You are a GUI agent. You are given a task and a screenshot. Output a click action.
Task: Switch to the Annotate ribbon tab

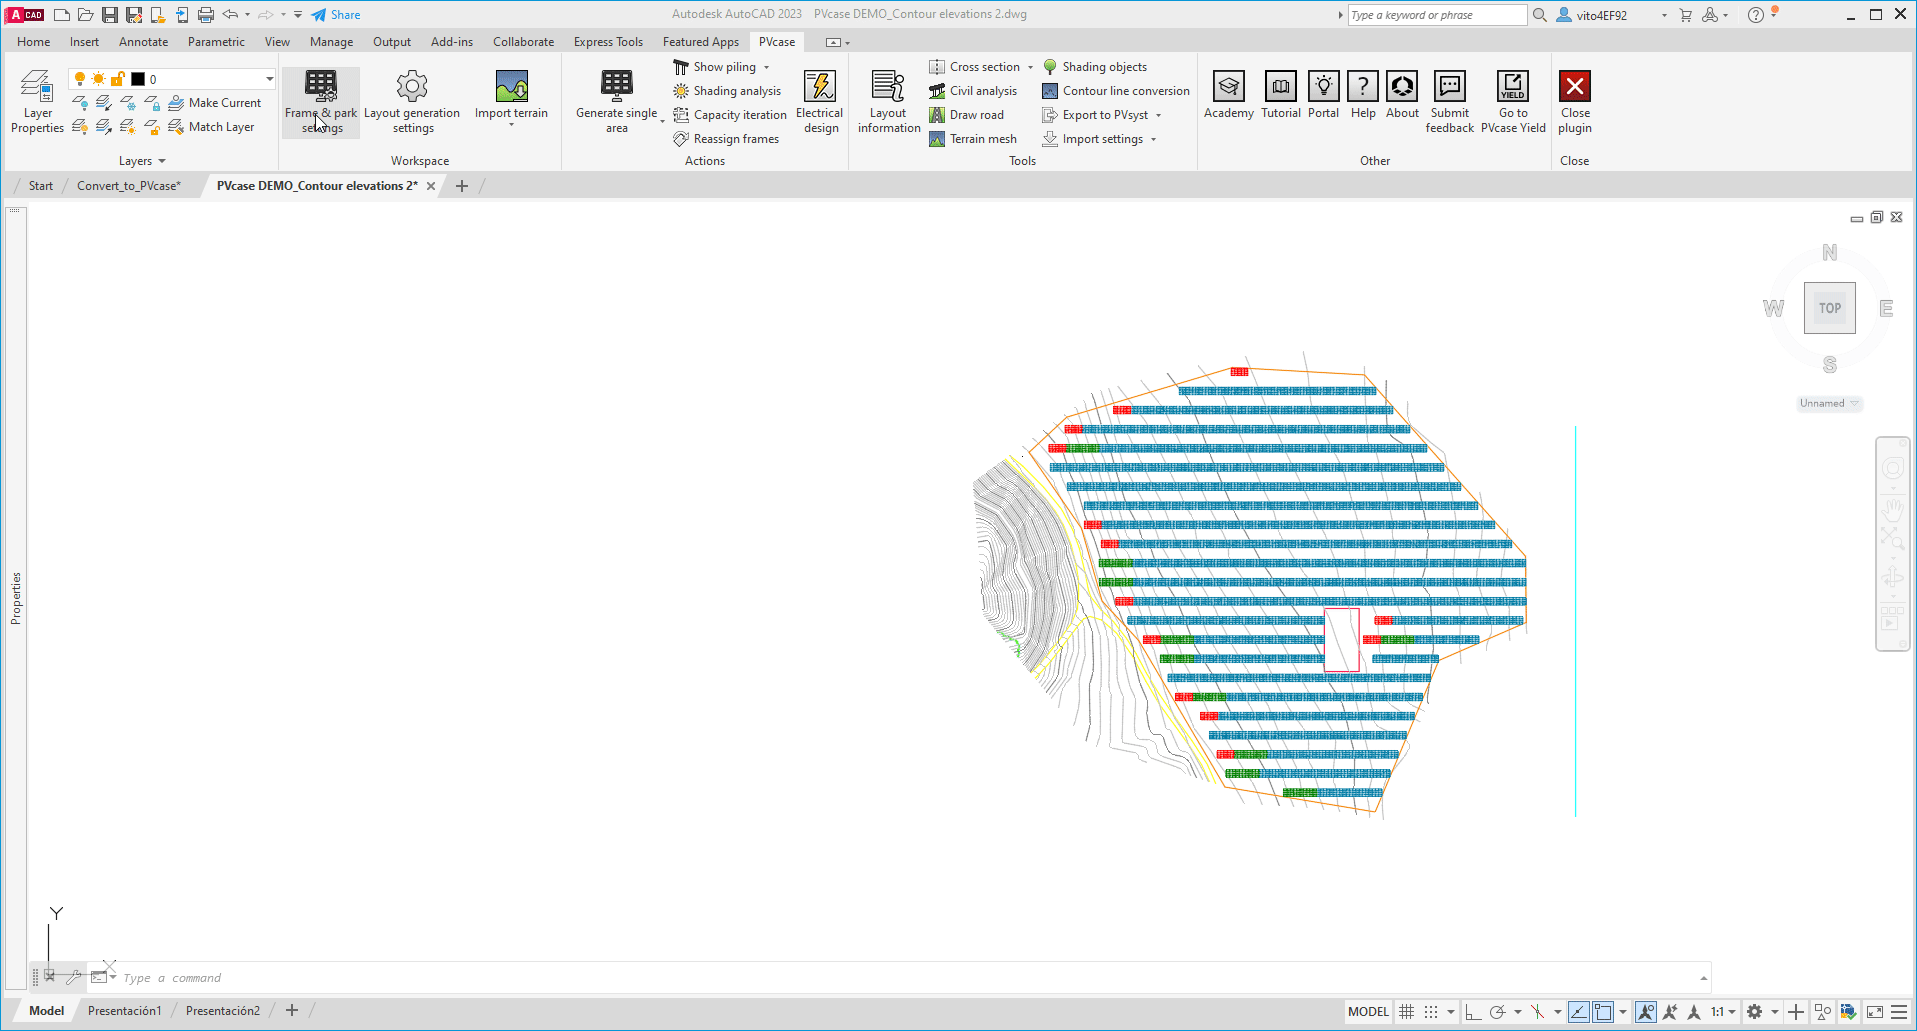143,41
